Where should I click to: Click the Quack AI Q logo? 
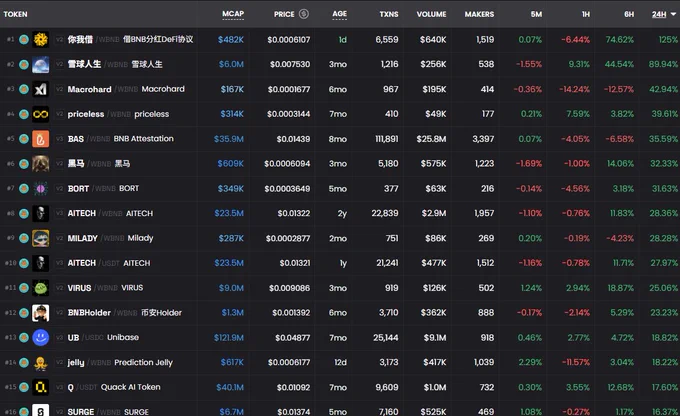(x=40, y=387)
